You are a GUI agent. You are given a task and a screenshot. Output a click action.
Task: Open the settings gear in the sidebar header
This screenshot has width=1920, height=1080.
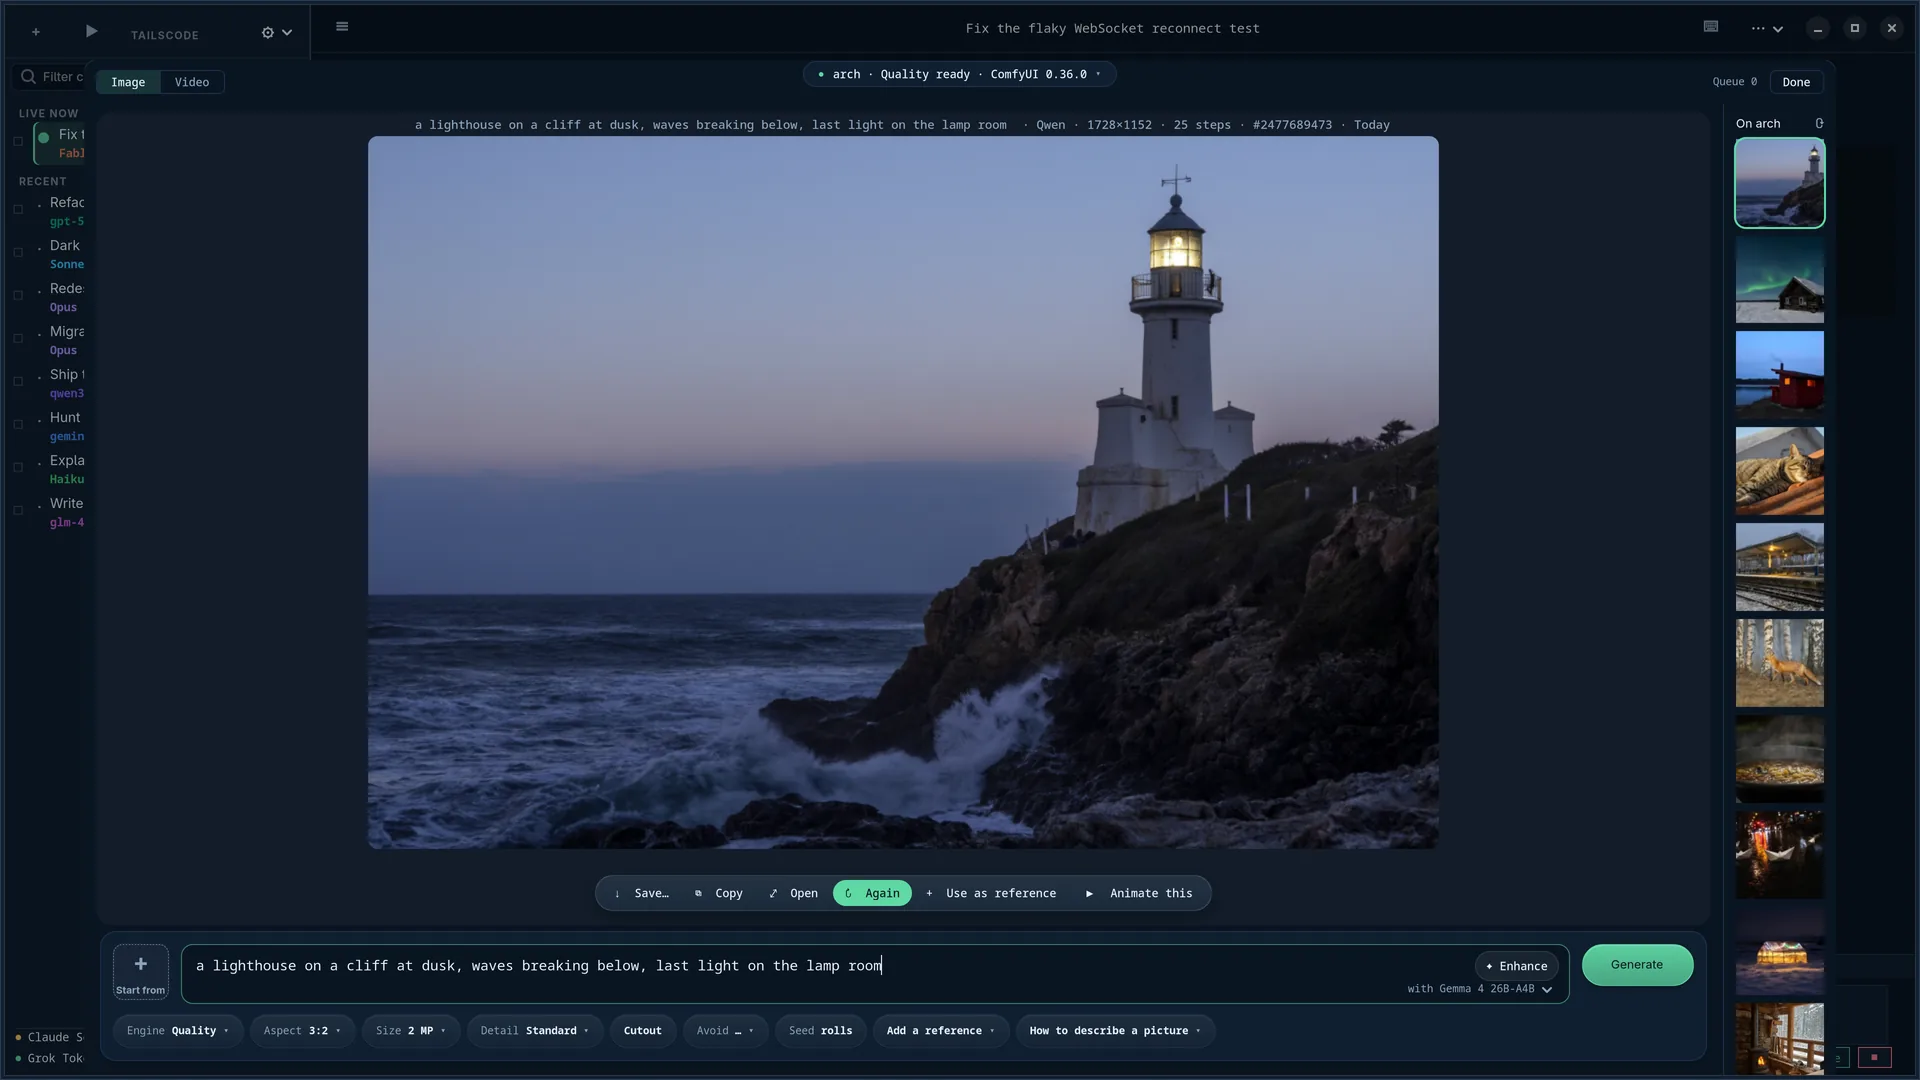[267, 33]
